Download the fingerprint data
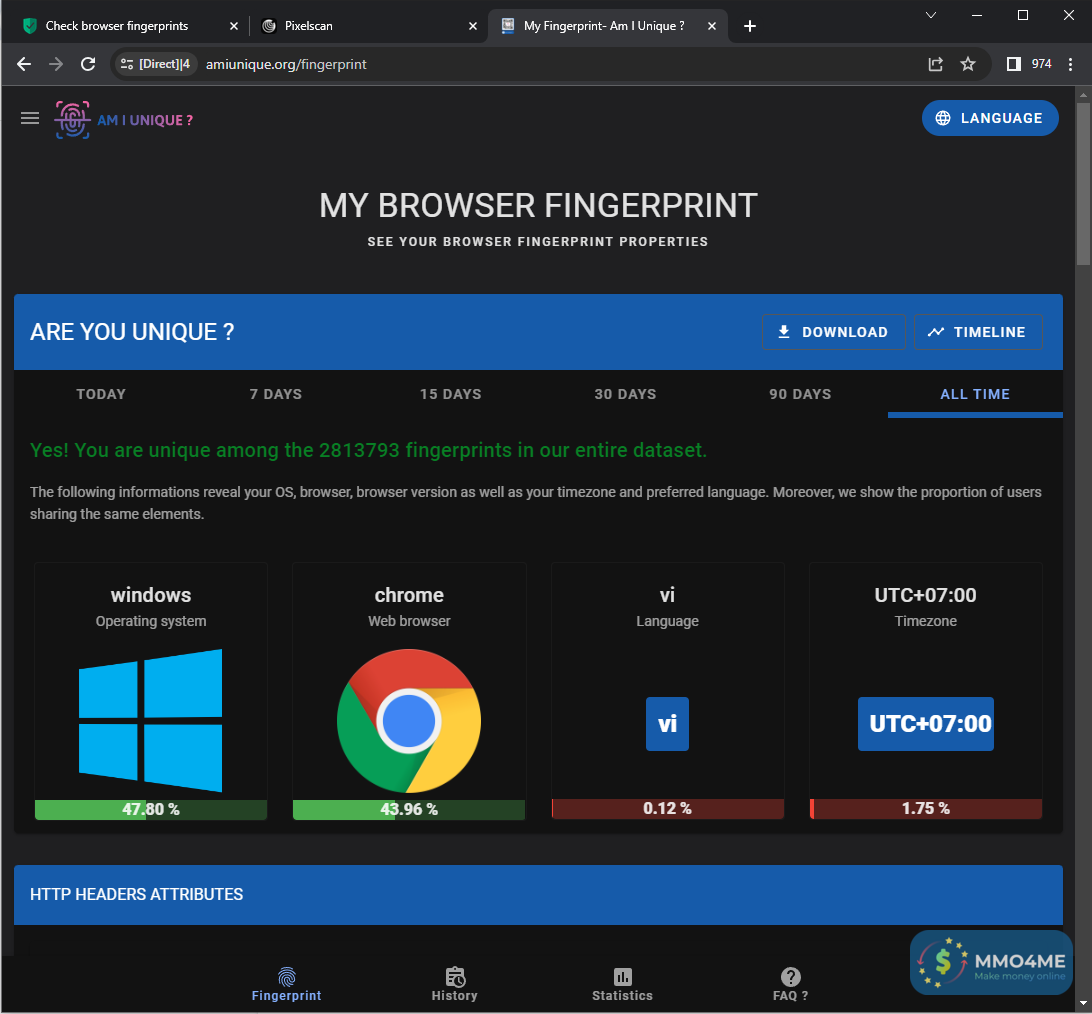1092x1014 pixels. point(833,332)
